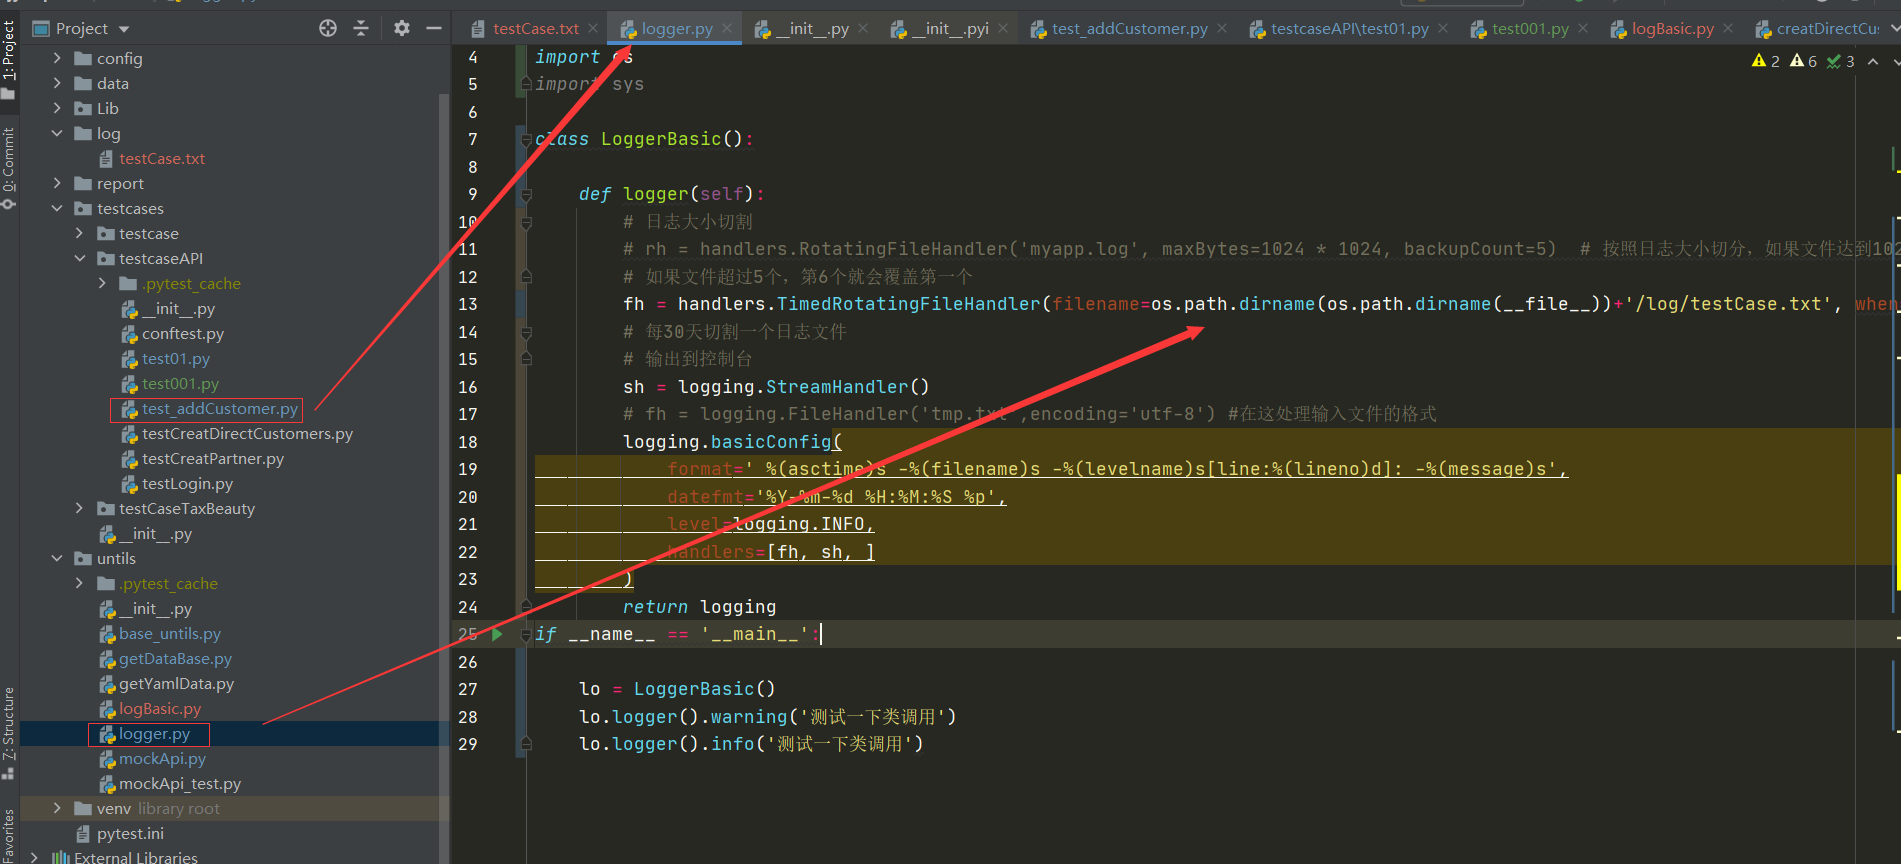This screenshot has height=864, width=1901.
Task: Click the collapse all icon in Project panel
Action: coord(361,28)
